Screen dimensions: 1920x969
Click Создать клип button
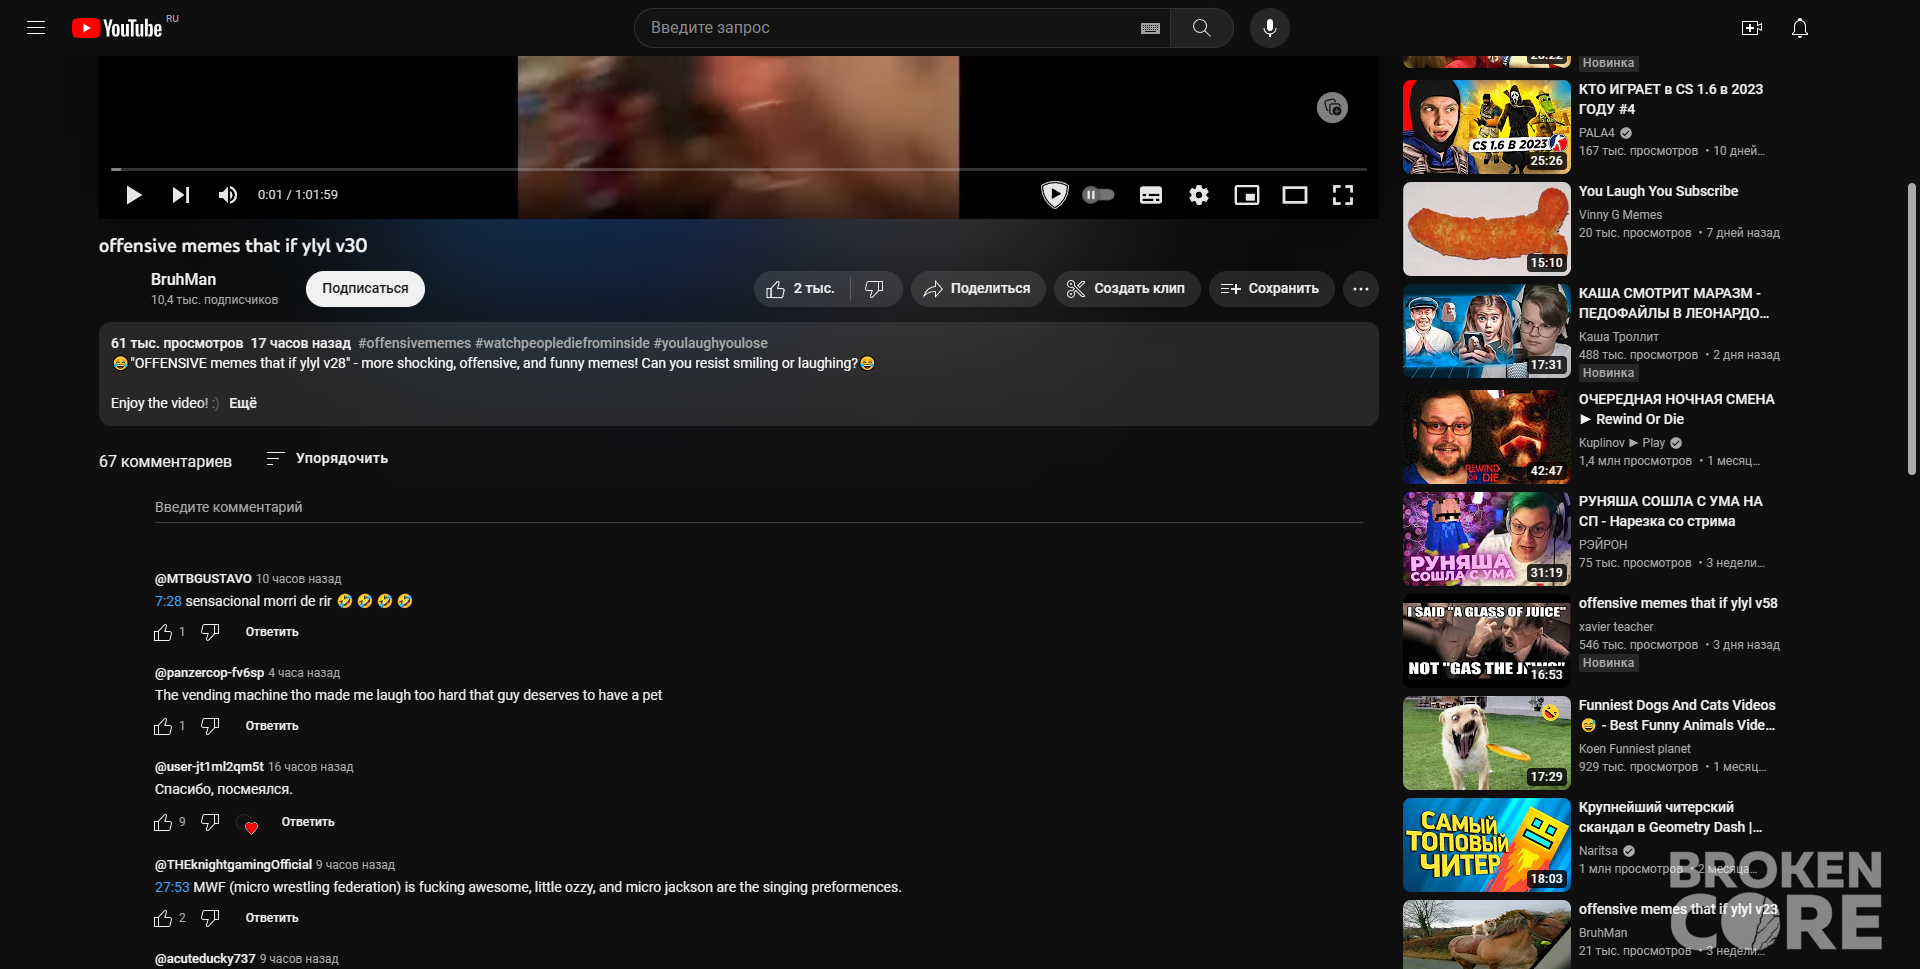pos(1127,289)
